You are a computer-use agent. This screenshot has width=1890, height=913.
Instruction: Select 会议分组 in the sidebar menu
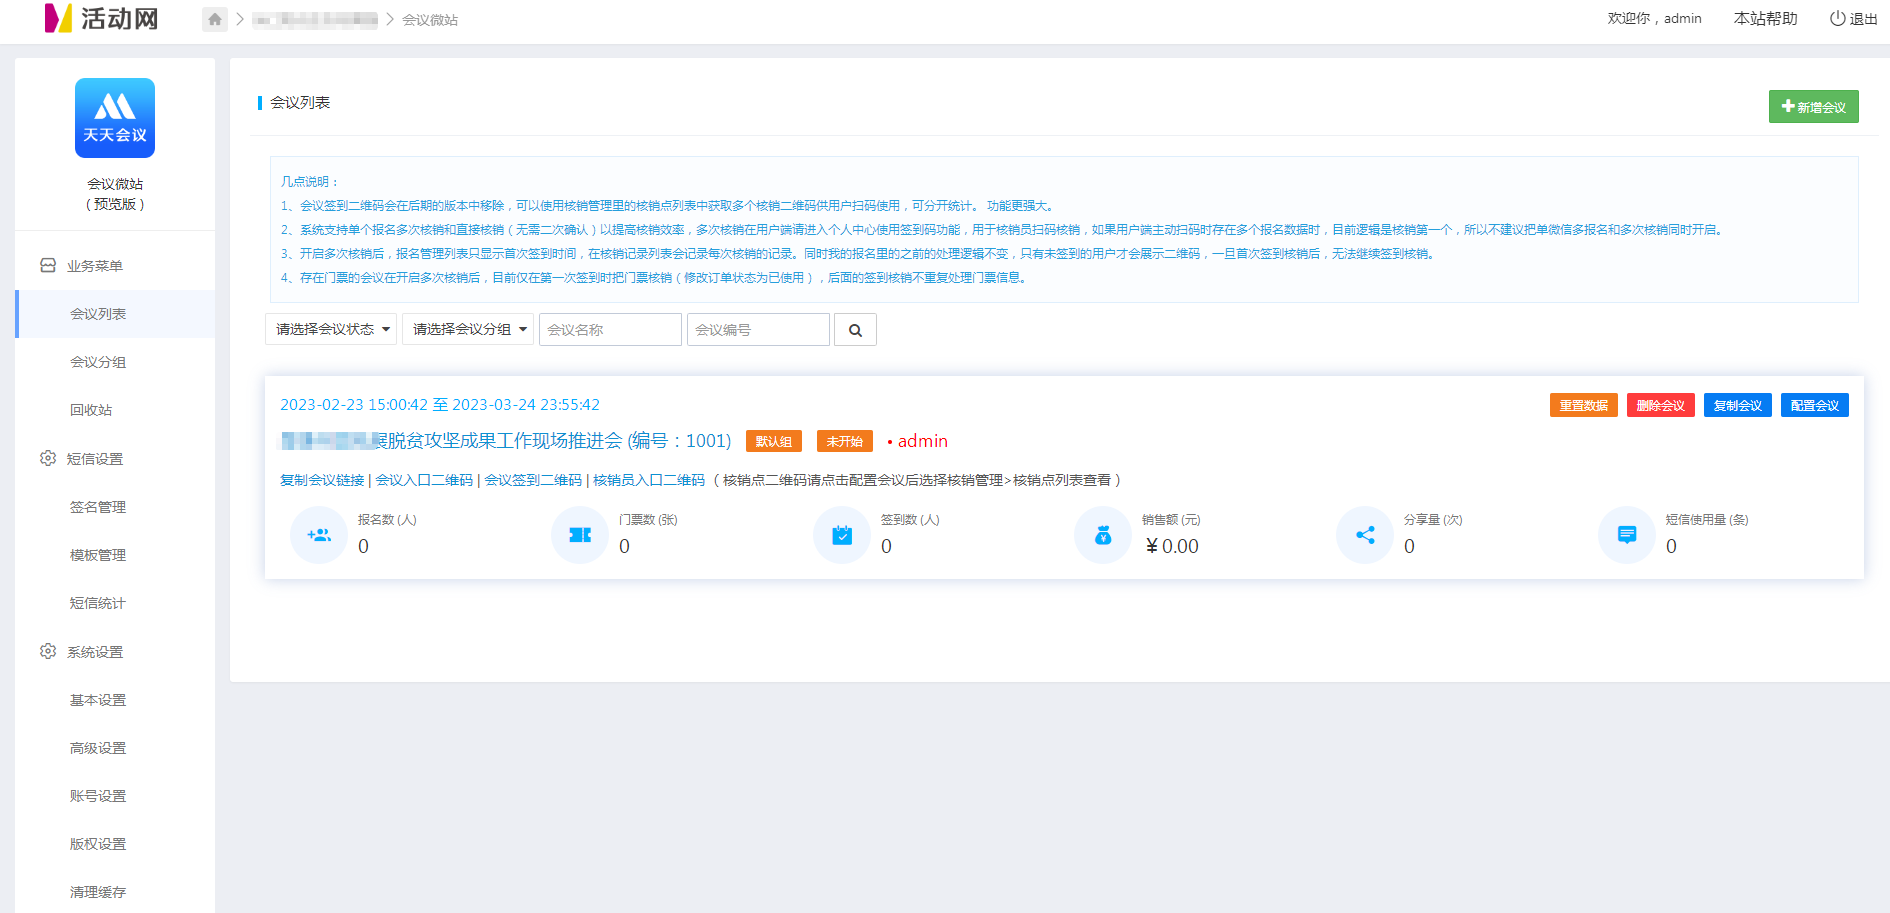point(97,361)
